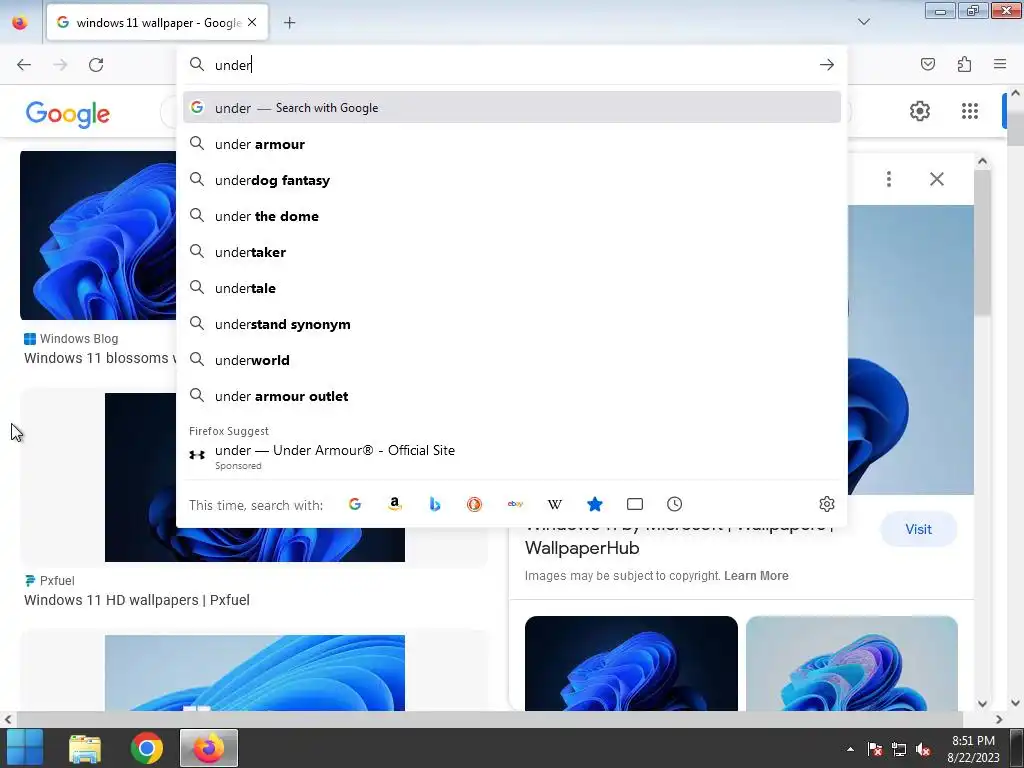Viewport: 1024px width, 768px height.
Task: Choose the 'understand synonym' suggestion
Action: 511,325
